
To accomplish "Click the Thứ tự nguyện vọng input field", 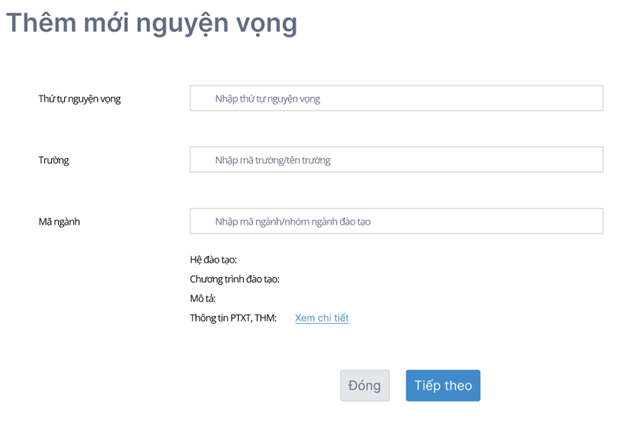I will (x=396, y=98).
